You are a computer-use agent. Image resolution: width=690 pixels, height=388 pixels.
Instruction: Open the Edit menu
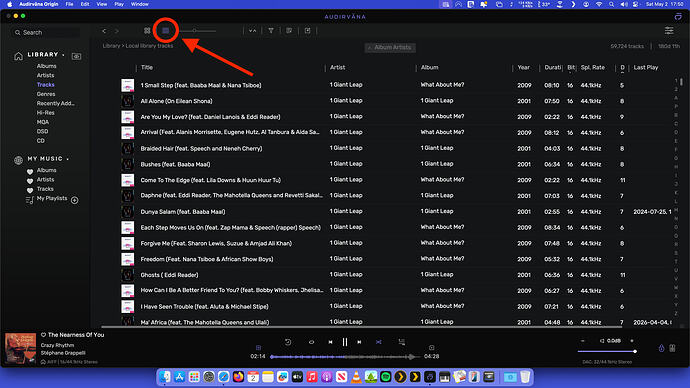85,4
